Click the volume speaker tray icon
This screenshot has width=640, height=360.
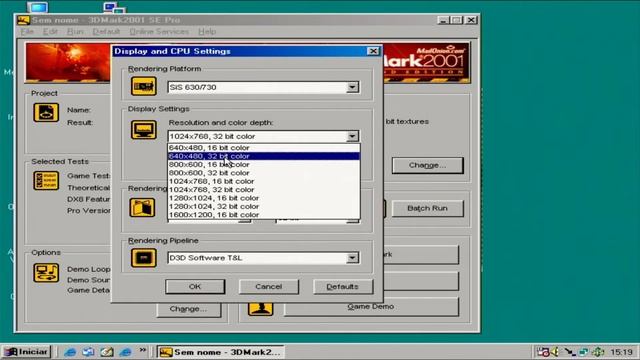coord(554,351)
